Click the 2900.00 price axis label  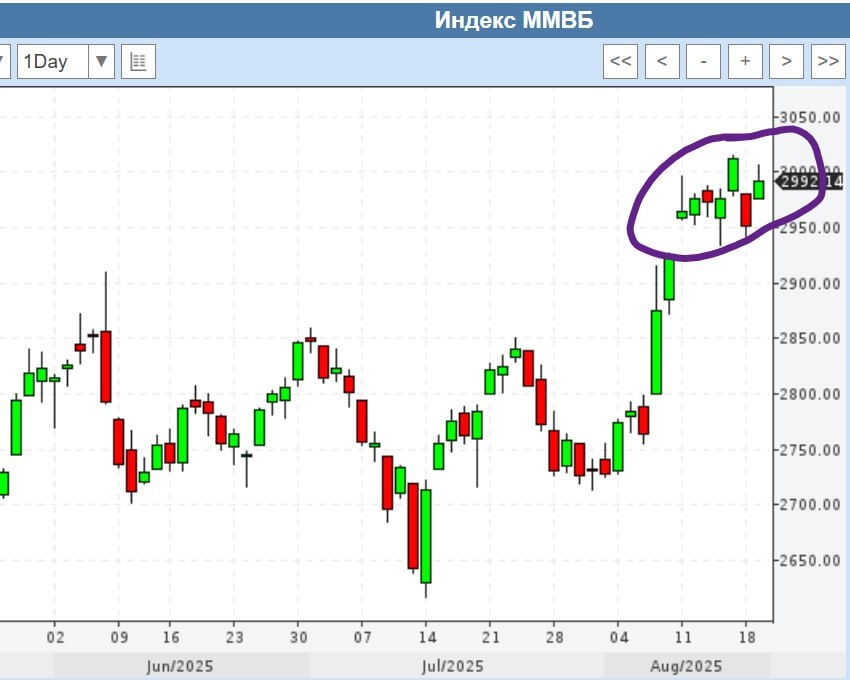click(x=810, y=283)
